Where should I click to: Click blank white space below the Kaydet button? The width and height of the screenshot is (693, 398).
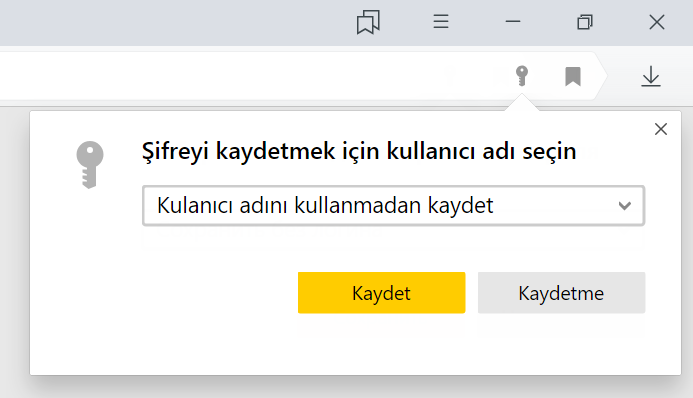click(x=381, y=347)
